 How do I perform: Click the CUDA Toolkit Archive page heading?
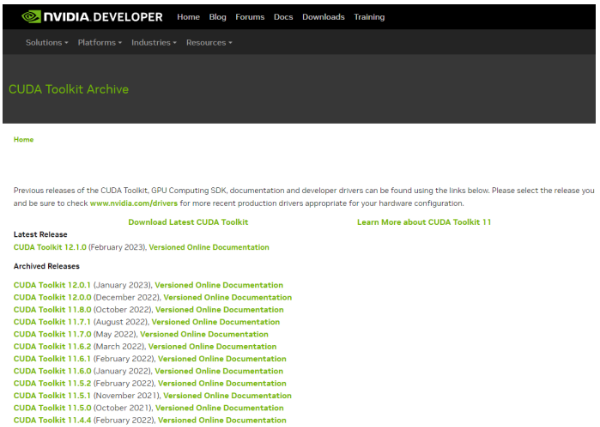coord(68,89)
